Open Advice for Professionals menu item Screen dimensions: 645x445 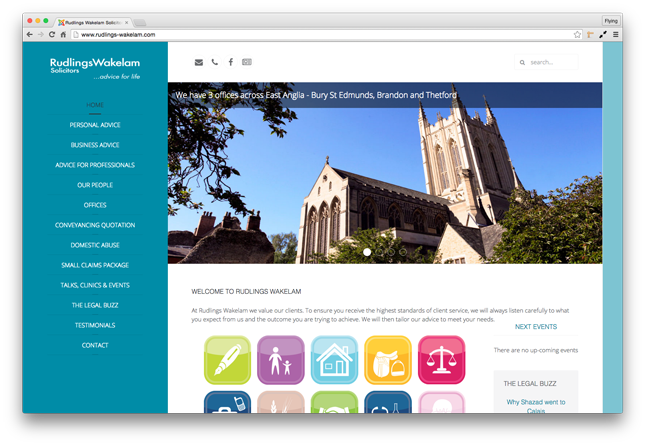click(x=95, y=165)
